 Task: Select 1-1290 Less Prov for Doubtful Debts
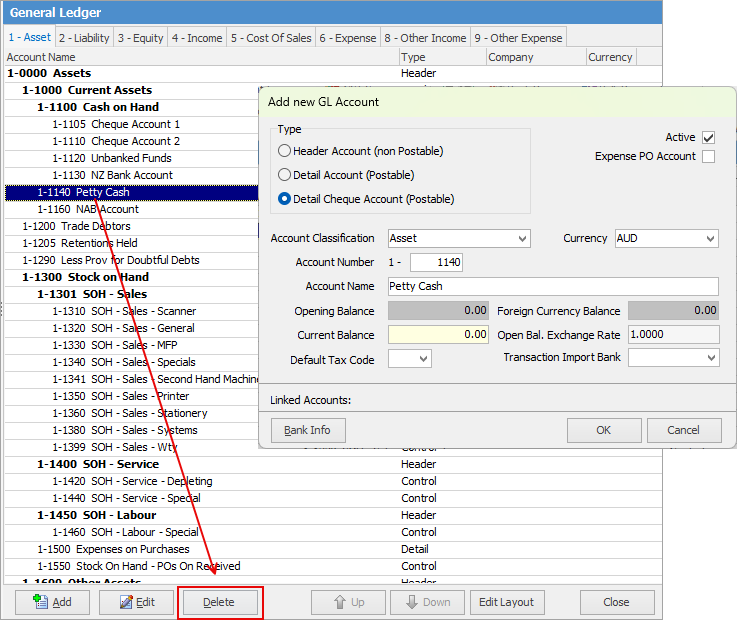click(x=132, y=260)
